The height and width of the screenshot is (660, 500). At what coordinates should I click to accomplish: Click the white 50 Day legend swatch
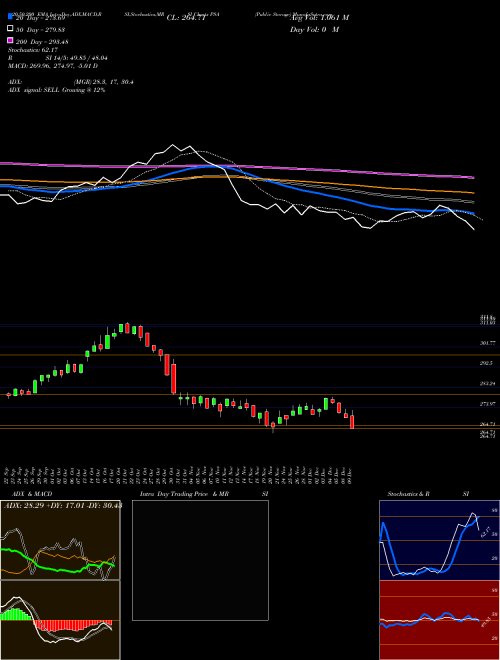pos(11,29)
